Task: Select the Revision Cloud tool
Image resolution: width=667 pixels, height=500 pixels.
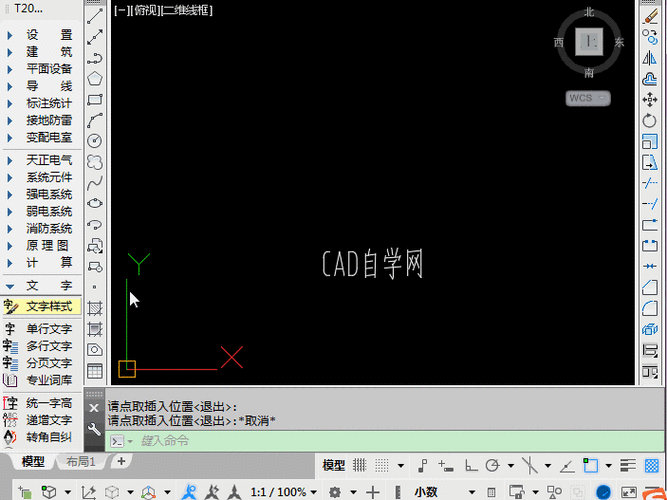Action: [95, 162]
